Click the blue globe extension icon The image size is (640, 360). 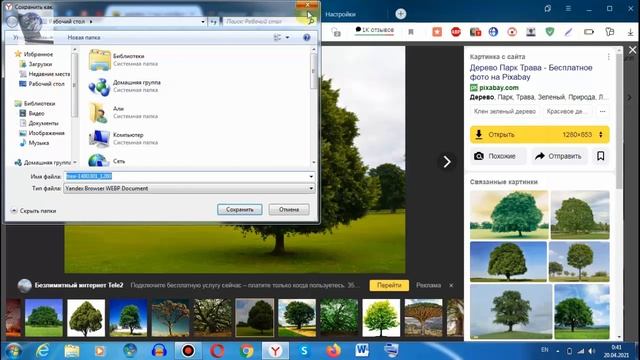click(x=493, y=32)
